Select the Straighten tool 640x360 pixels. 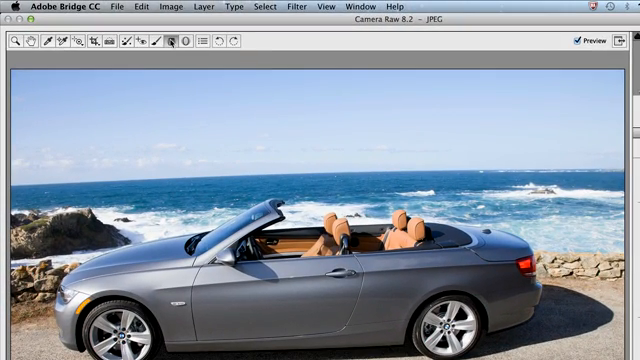[x=109, y=41]
